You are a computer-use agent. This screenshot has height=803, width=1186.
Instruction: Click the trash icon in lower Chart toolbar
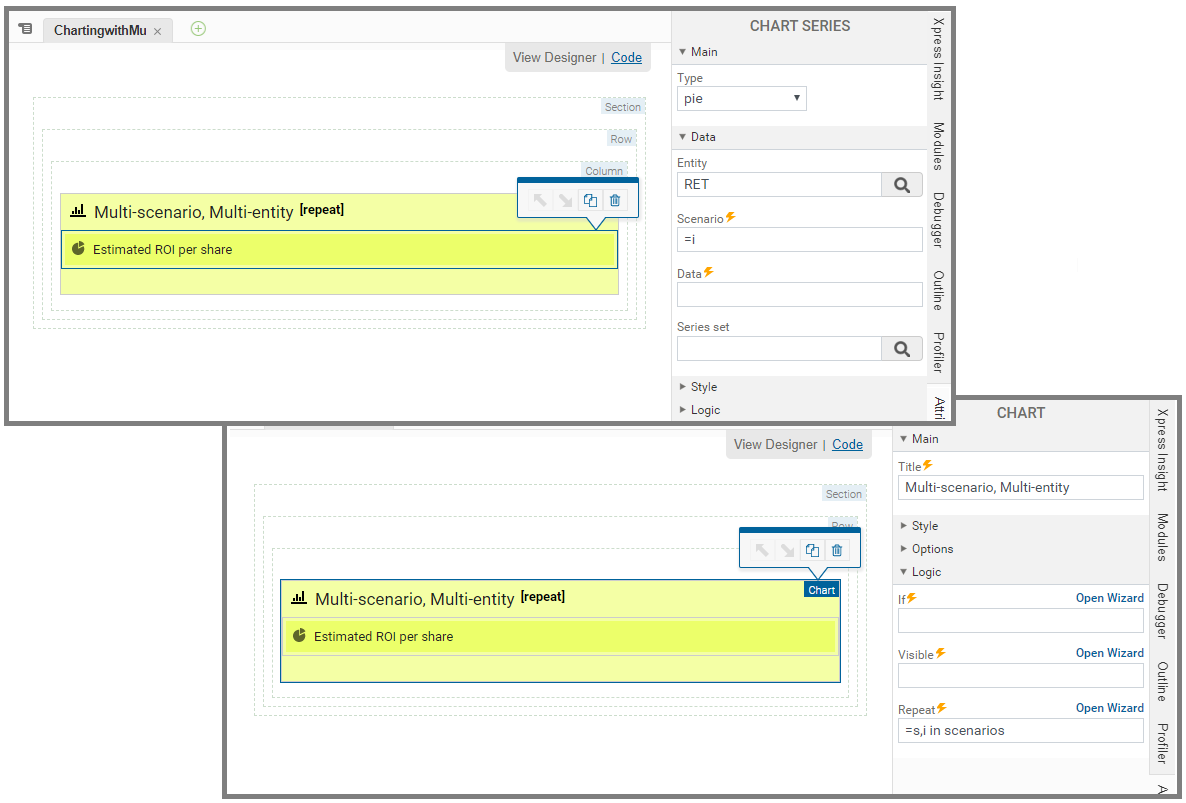click(837, 550)
